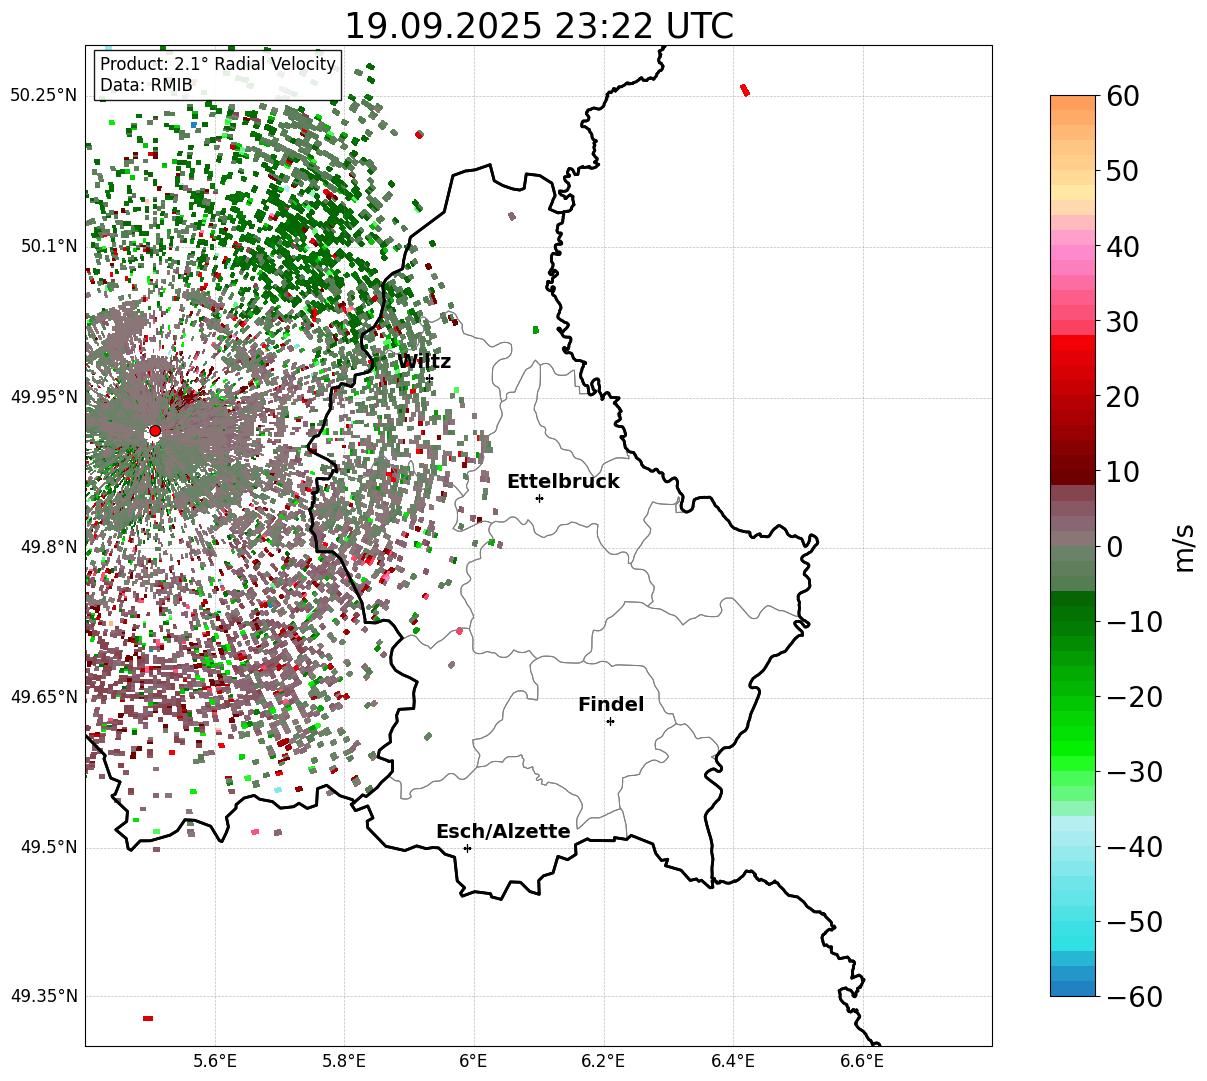The image size is (1207, 1081).
Task: Click the 49.5°N latitude tick label
Action: coord(48,847)
